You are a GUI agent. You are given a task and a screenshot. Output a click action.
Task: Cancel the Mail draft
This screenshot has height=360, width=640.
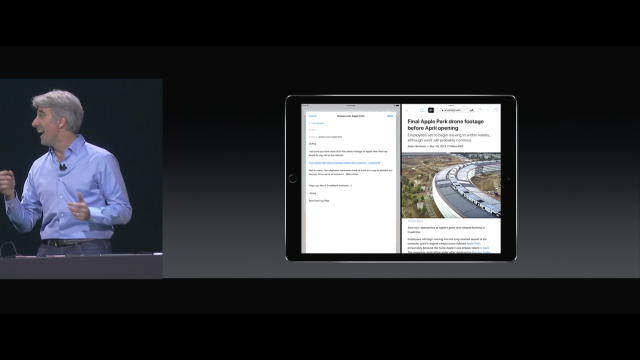[x=313, y=116]
